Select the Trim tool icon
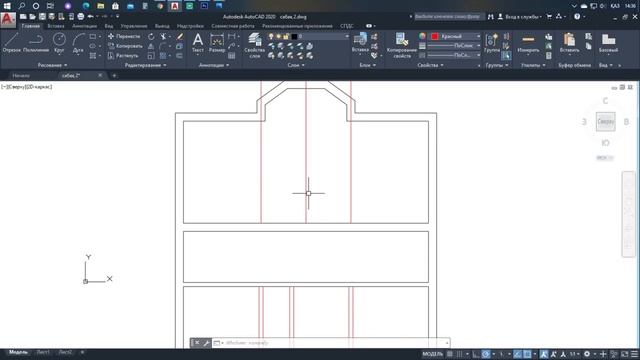 coord(163,36)
